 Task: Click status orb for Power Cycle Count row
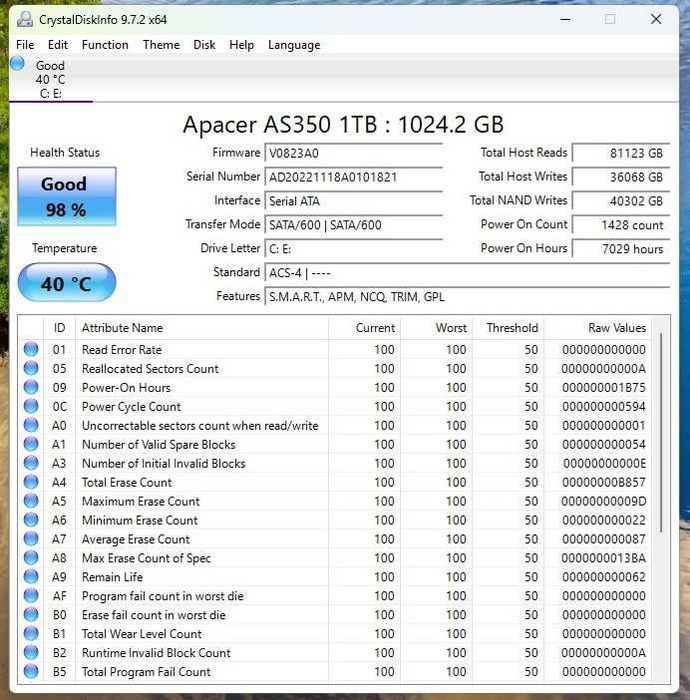31,406
